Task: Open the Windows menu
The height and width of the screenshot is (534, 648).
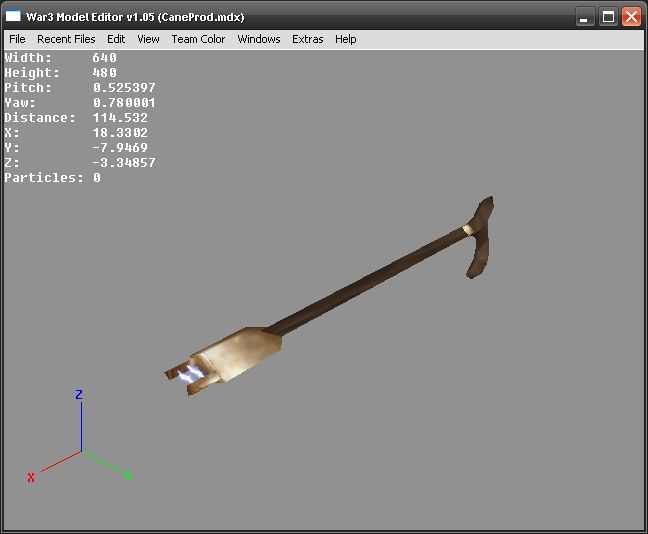Action: coord(259,39)
